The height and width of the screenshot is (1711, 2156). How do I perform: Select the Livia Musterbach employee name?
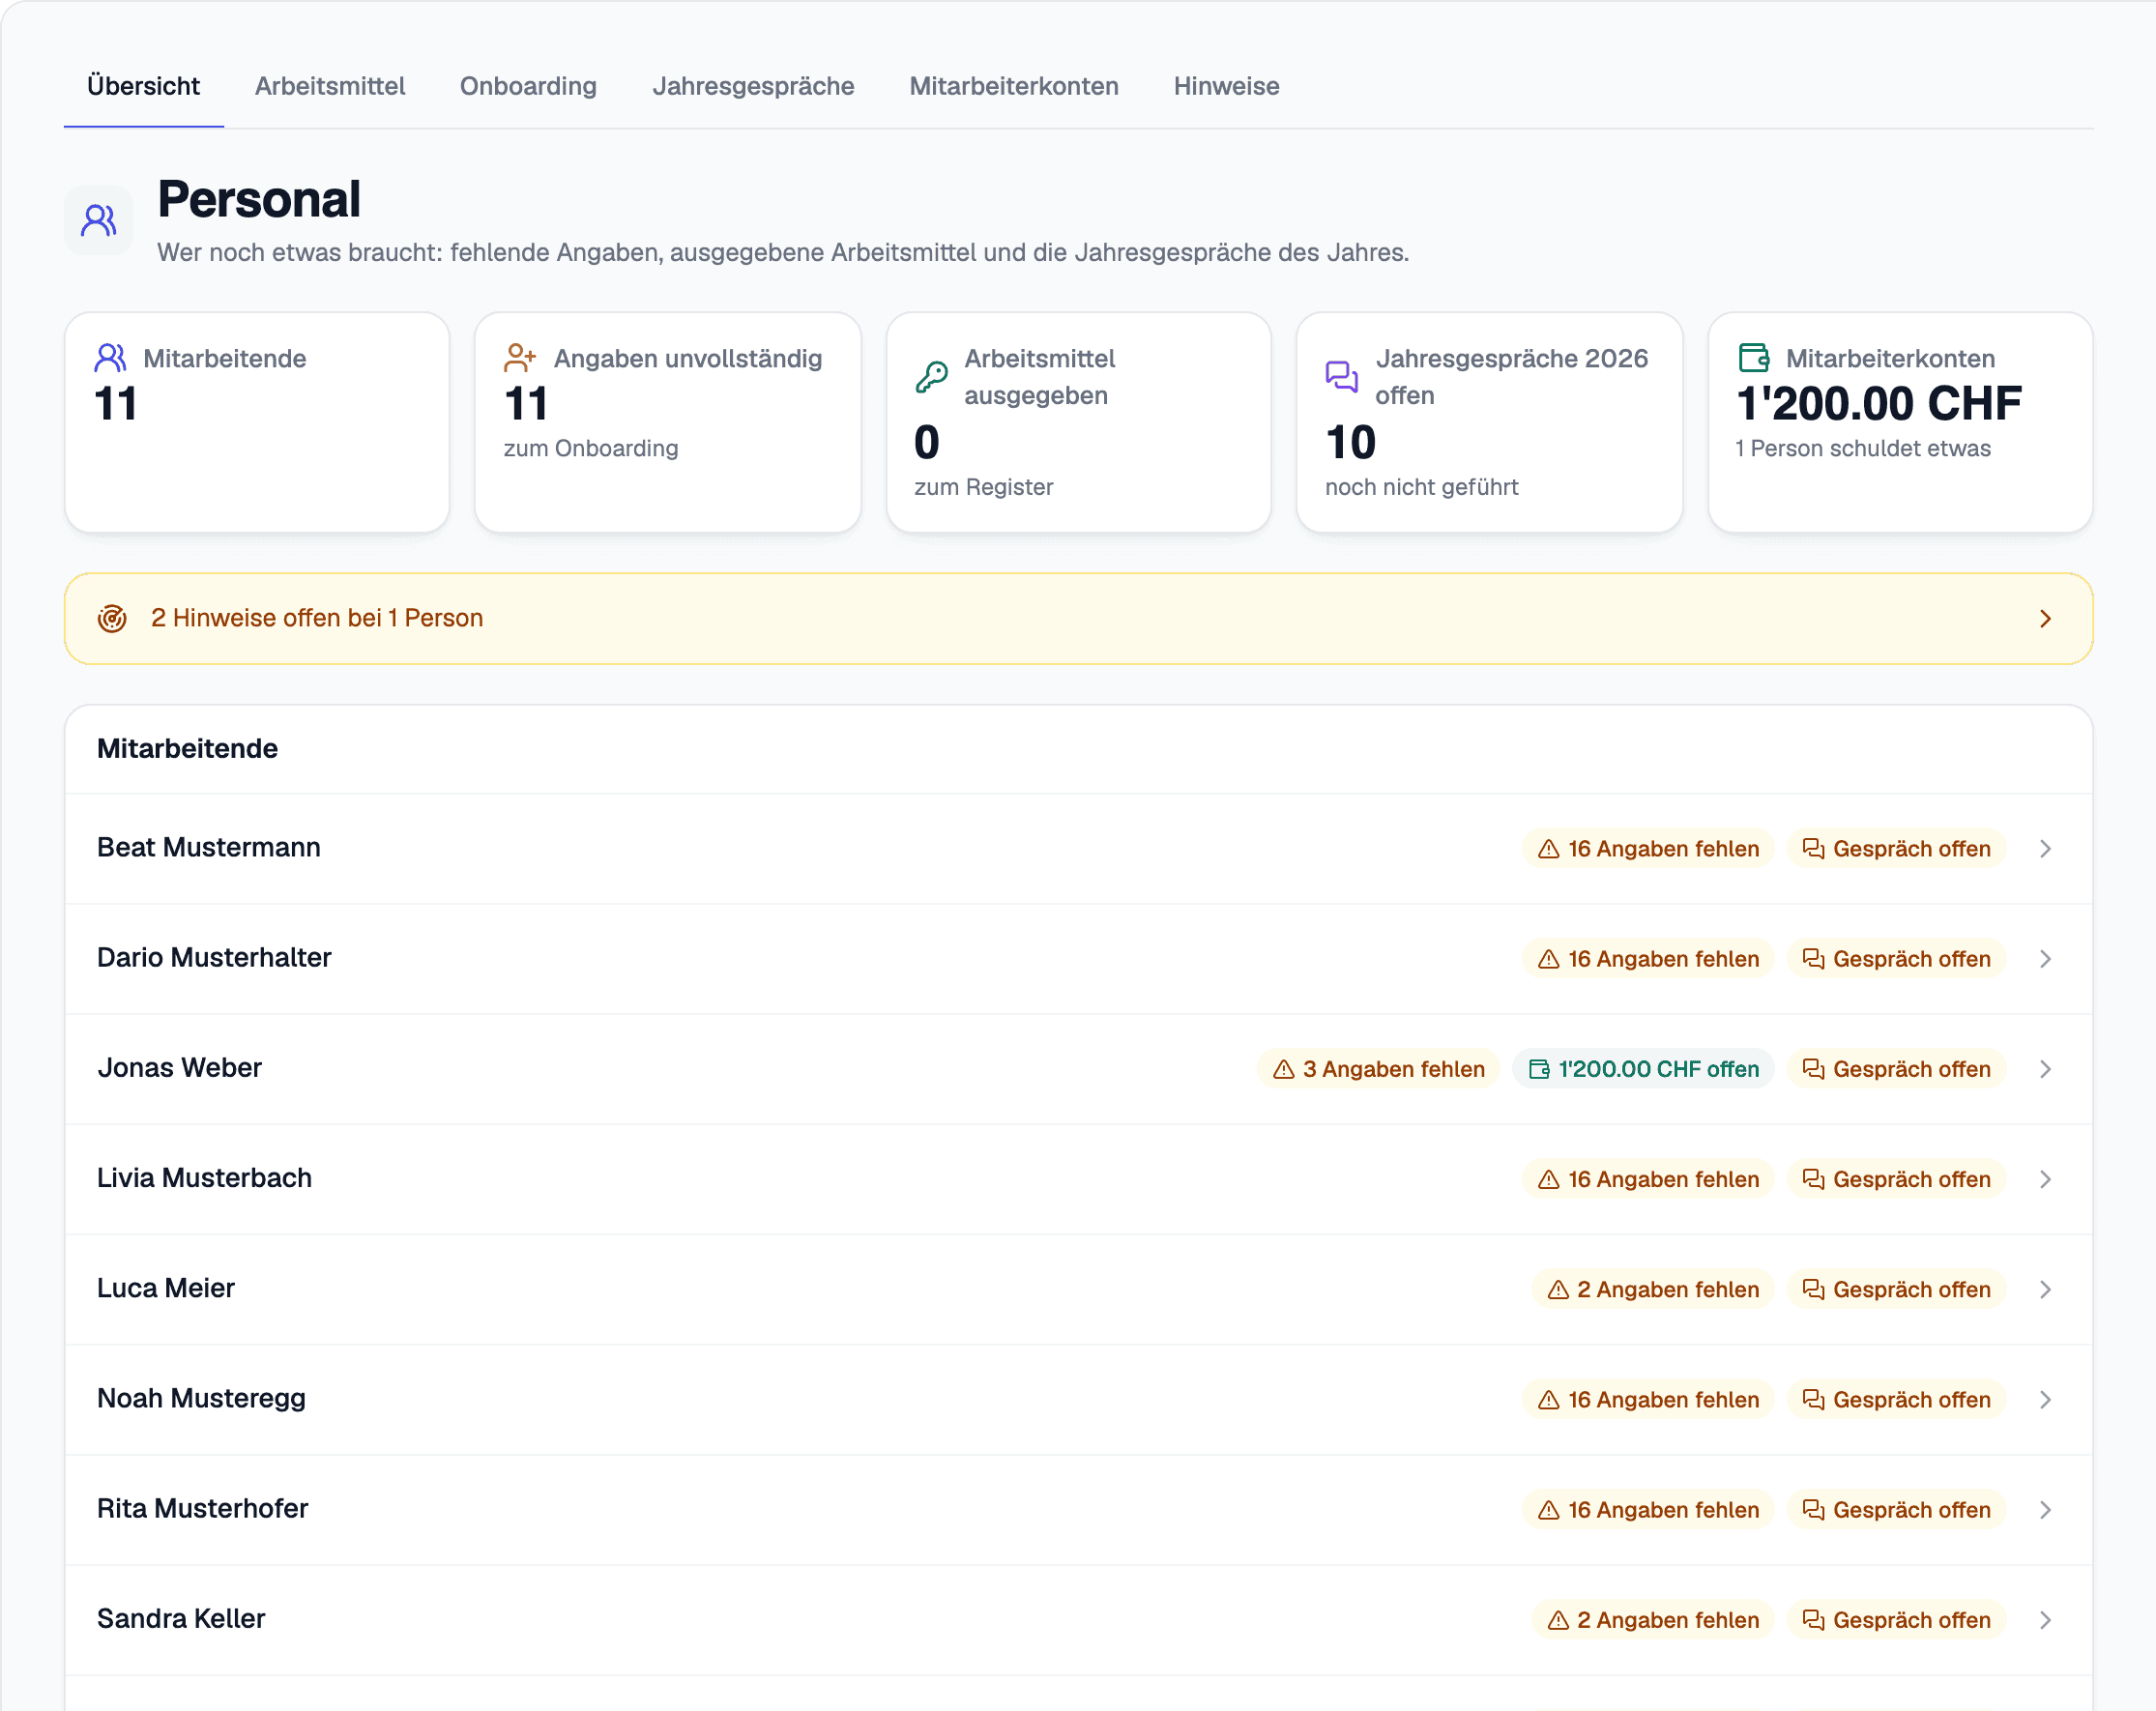[205, 1178]
